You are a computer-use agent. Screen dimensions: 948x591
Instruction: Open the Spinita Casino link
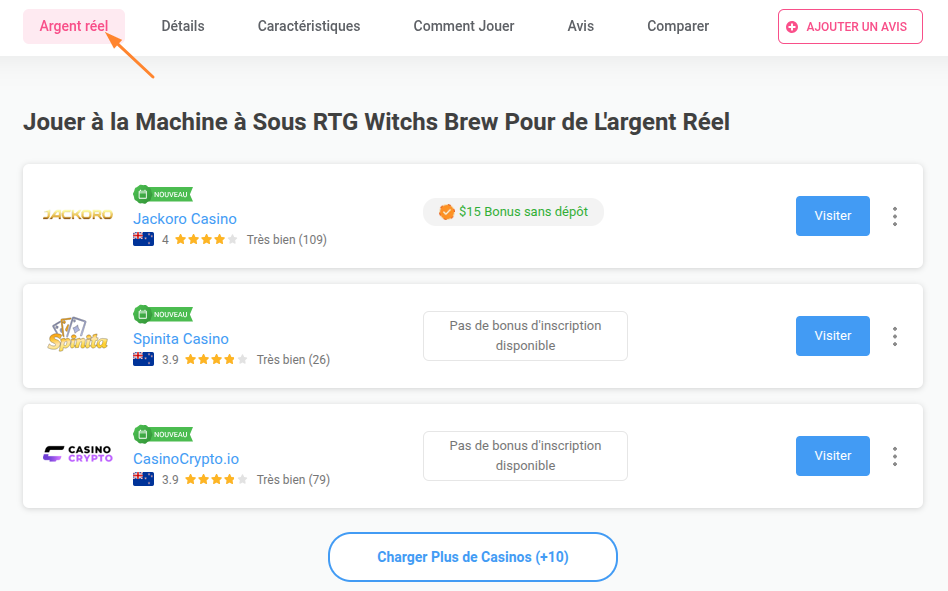[181, 339]
